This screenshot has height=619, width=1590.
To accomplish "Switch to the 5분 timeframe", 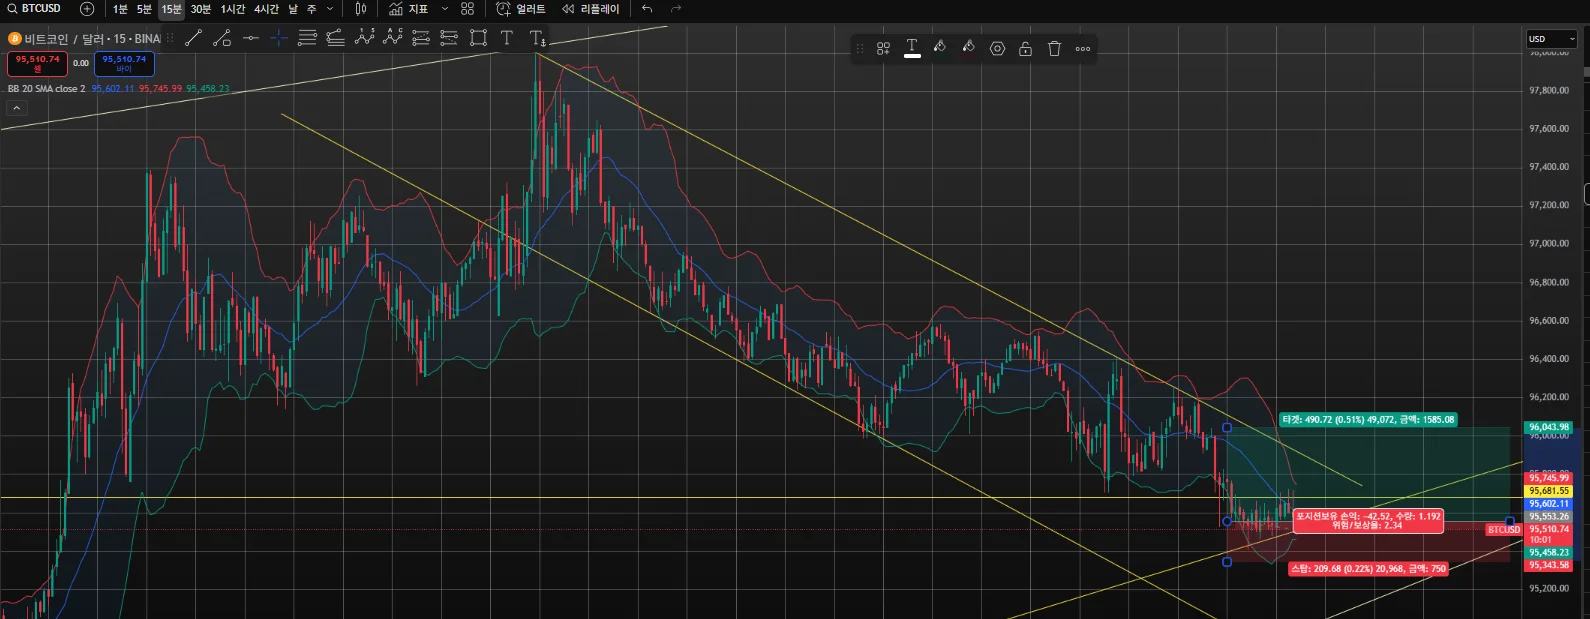I will tap(145, 9).
